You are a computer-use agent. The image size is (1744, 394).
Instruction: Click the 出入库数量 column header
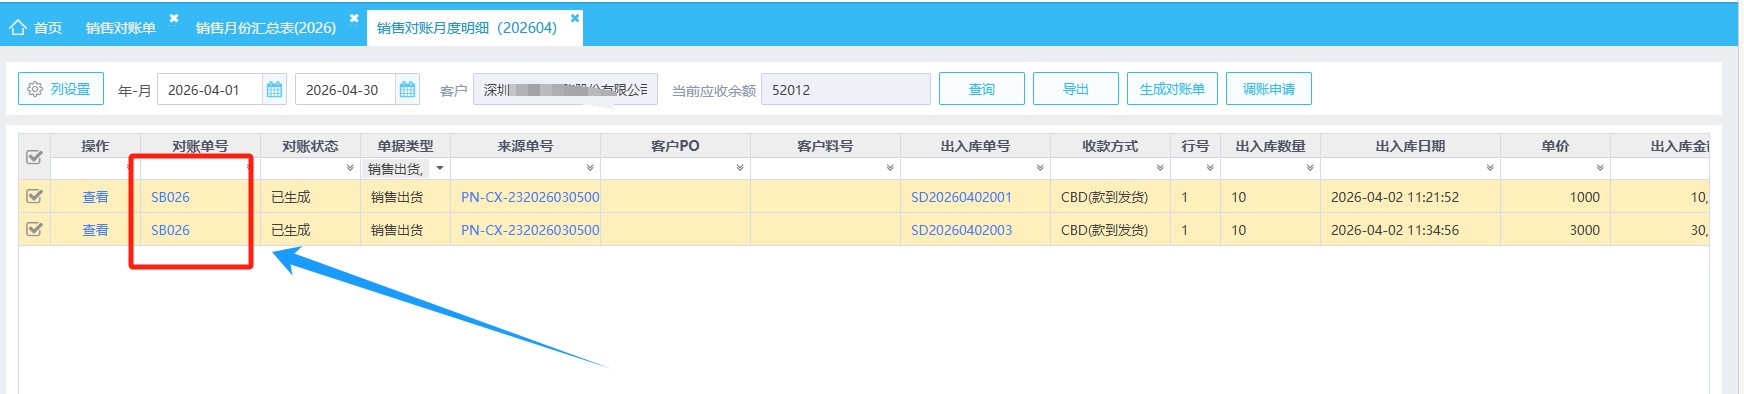click(x=1270, y=146)
